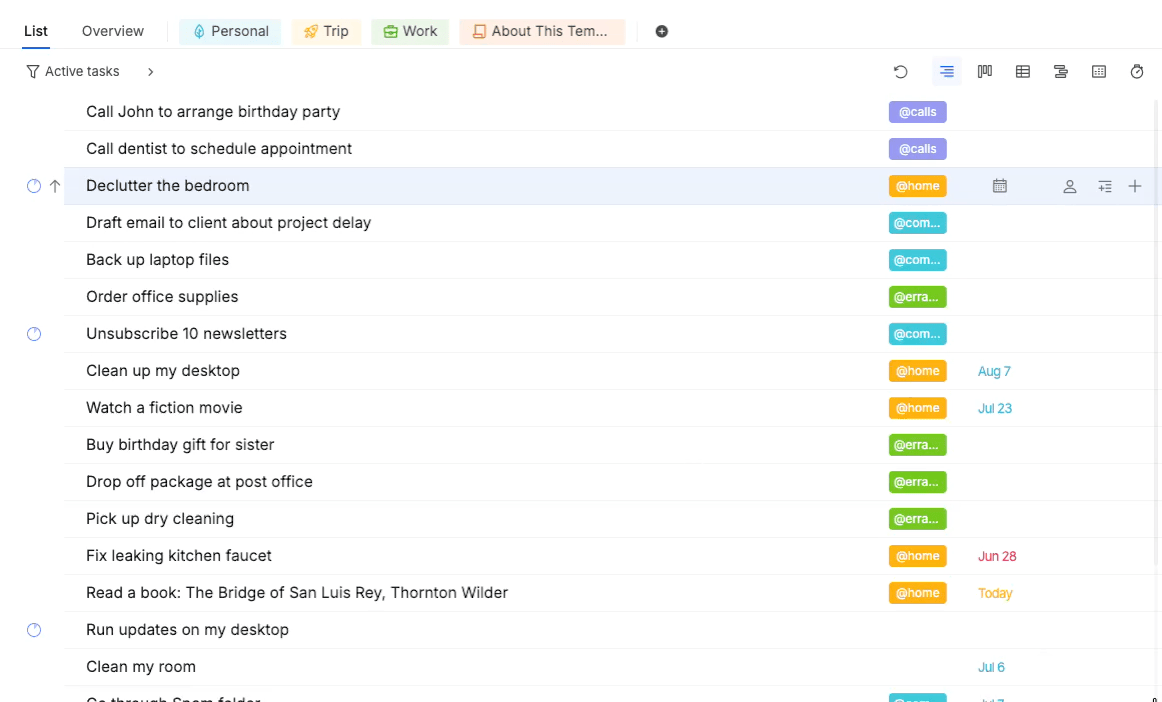Click status circle for Unsubscribe 10 newsletters
Image resolution: width=1162 pixels, height=702 pixels.
point(34,334)
